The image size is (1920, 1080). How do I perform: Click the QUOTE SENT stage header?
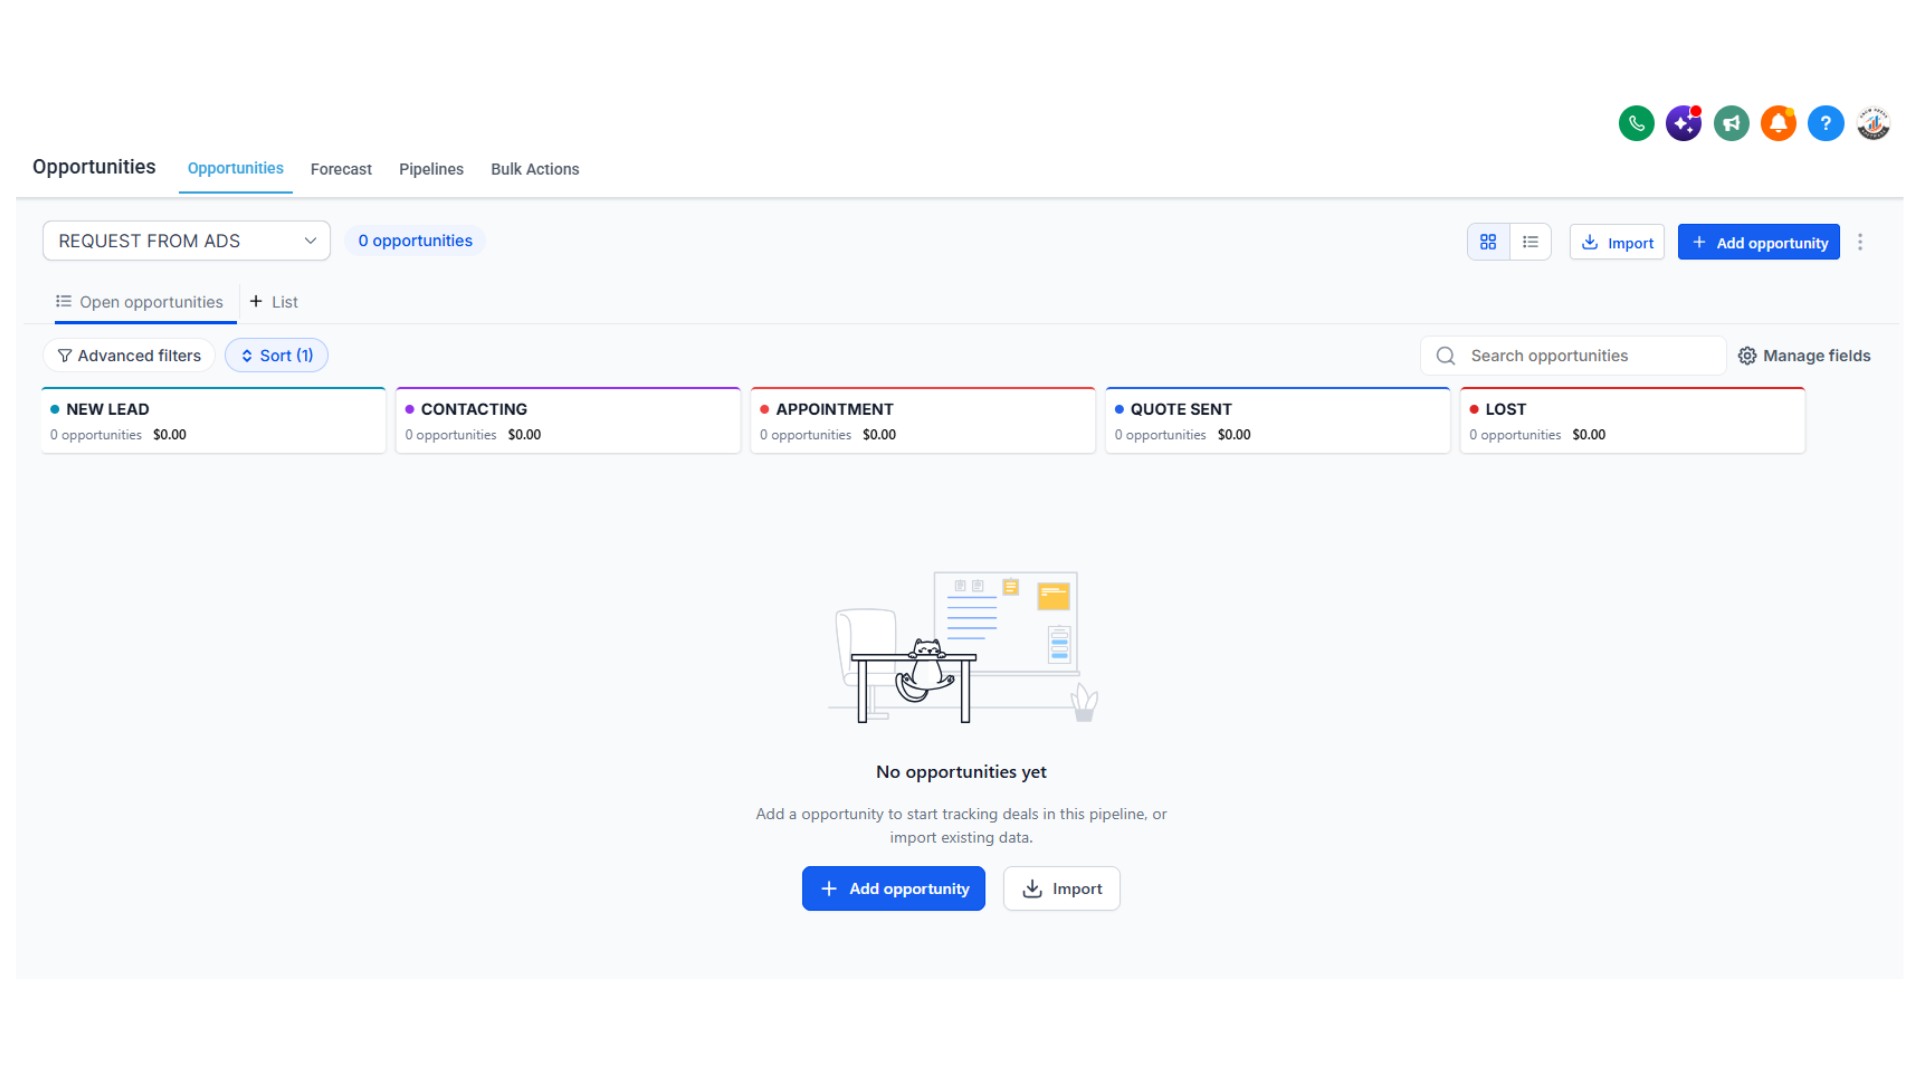tap(1278, 421)
